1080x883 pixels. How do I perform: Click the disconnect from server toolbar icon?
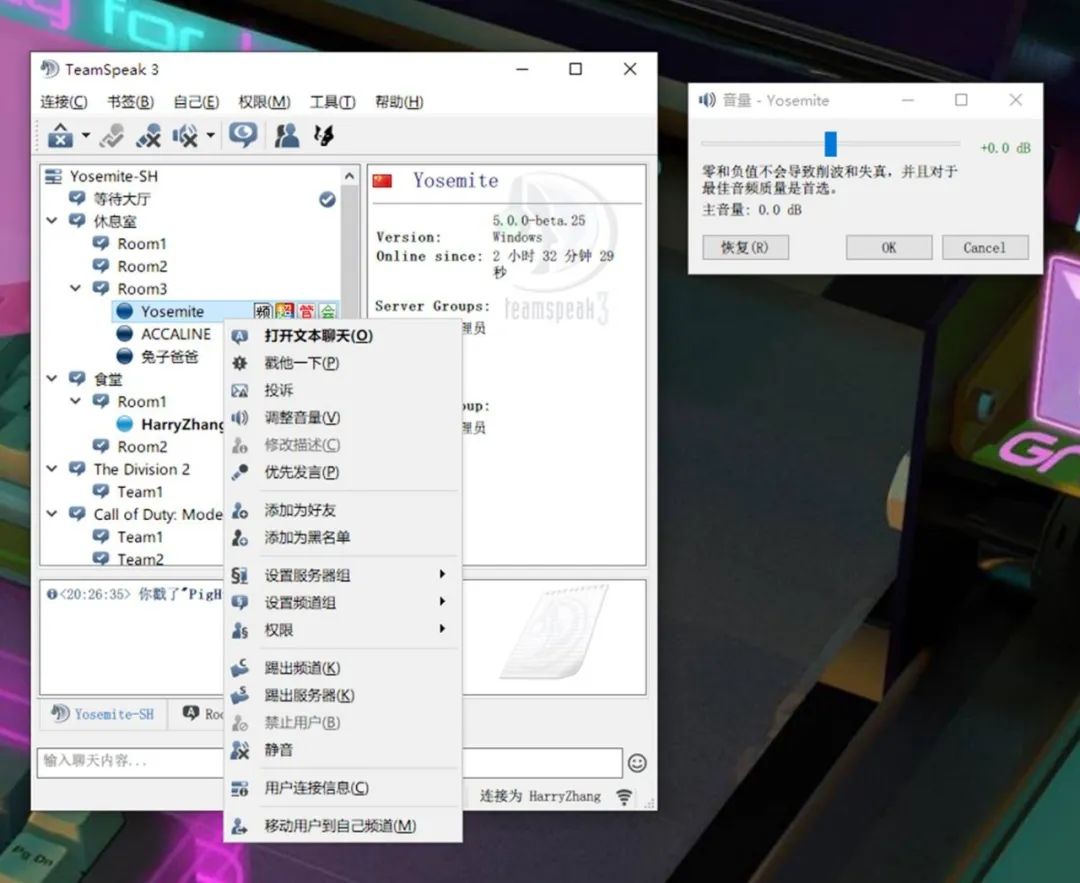[x=60, y=136]
